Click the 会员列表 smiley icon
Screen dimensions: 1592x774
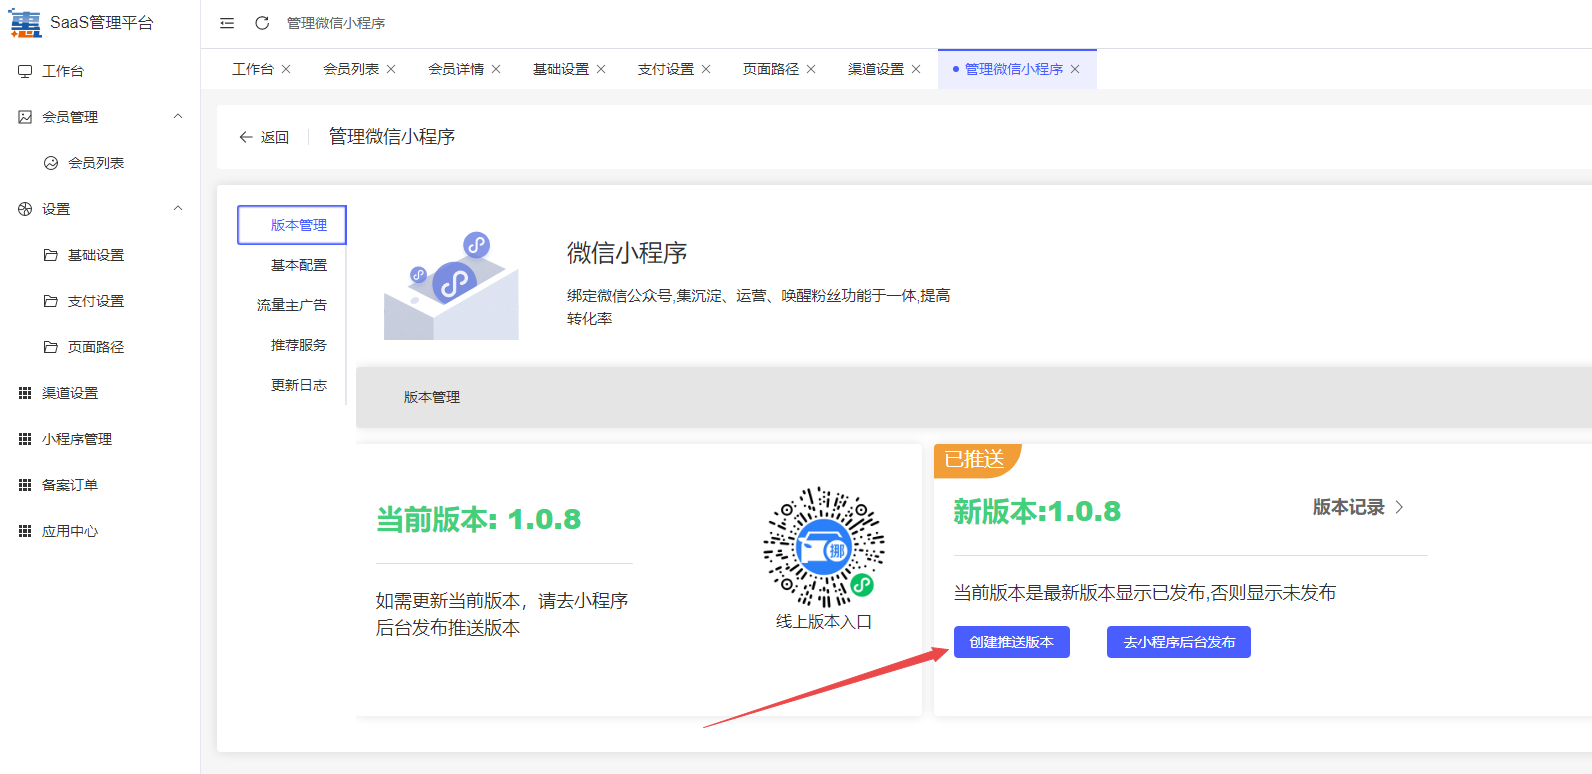tap(51, 163)
